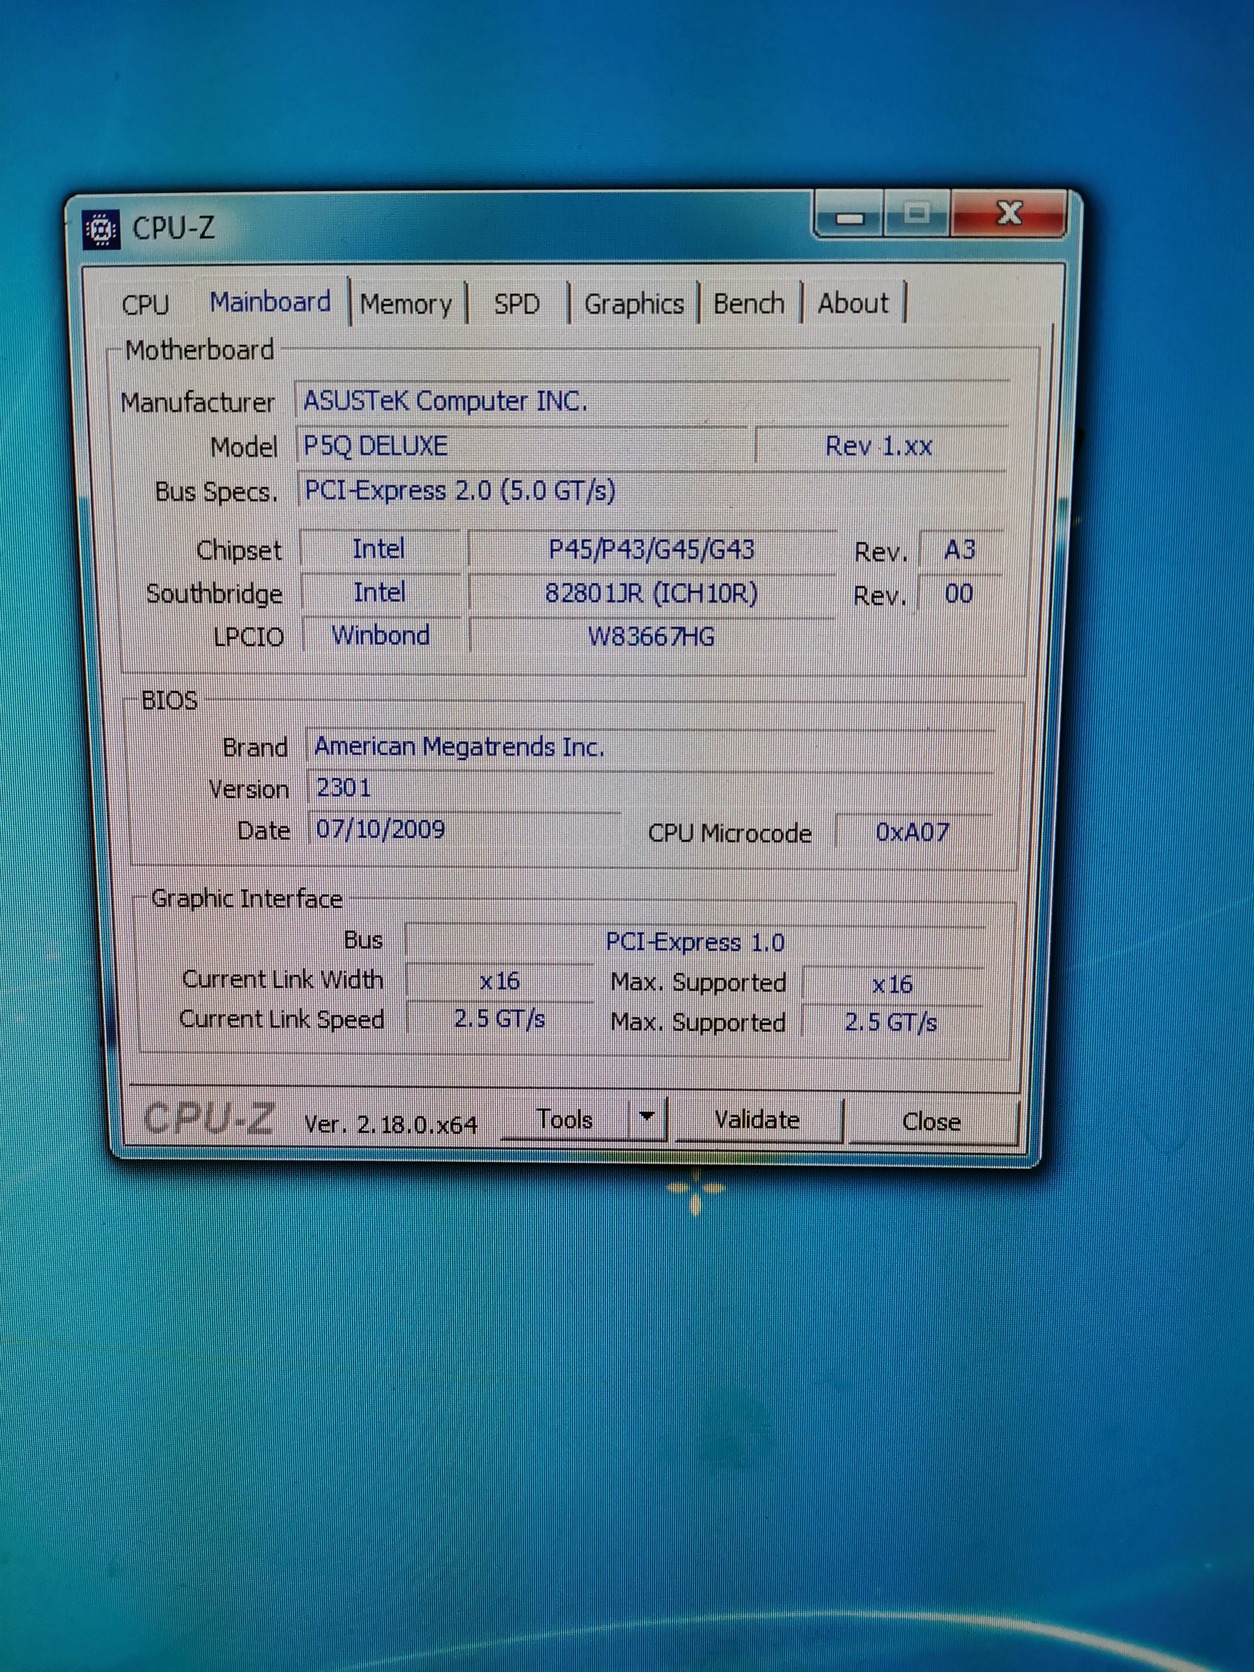Select the 82801JR (ICH10R) southbridge value
1254x1672 pixels.
pyautogui.click(x=652, y=593)
